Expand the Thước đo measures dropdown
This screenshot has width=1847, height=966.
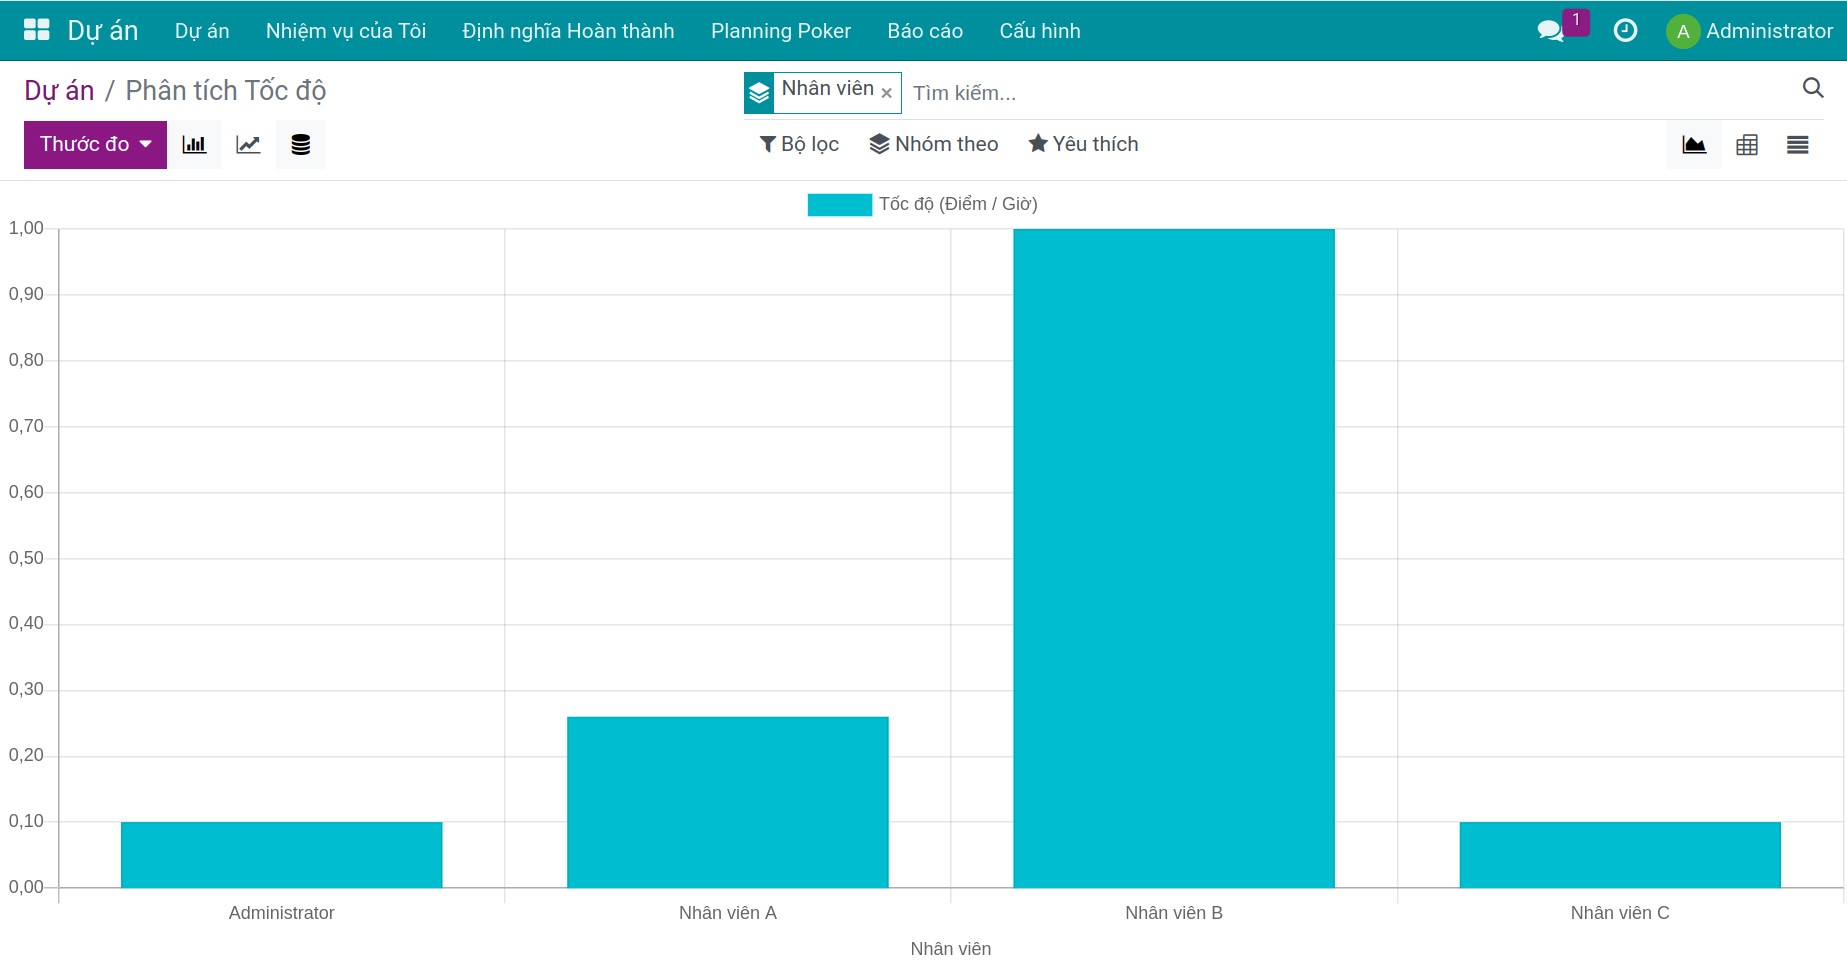coord(95,144)
